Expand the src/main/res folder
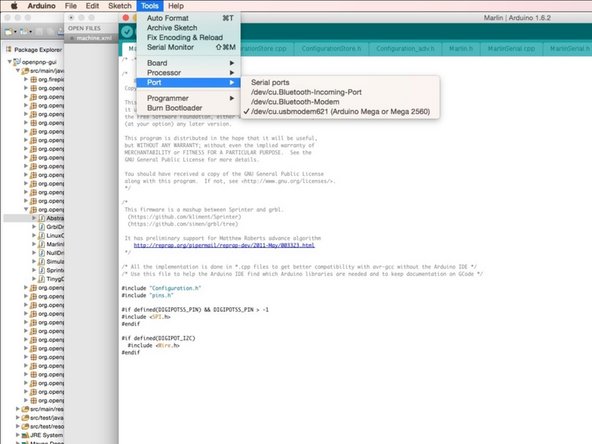This screenshot has width=592, height=444. (17, 409)
